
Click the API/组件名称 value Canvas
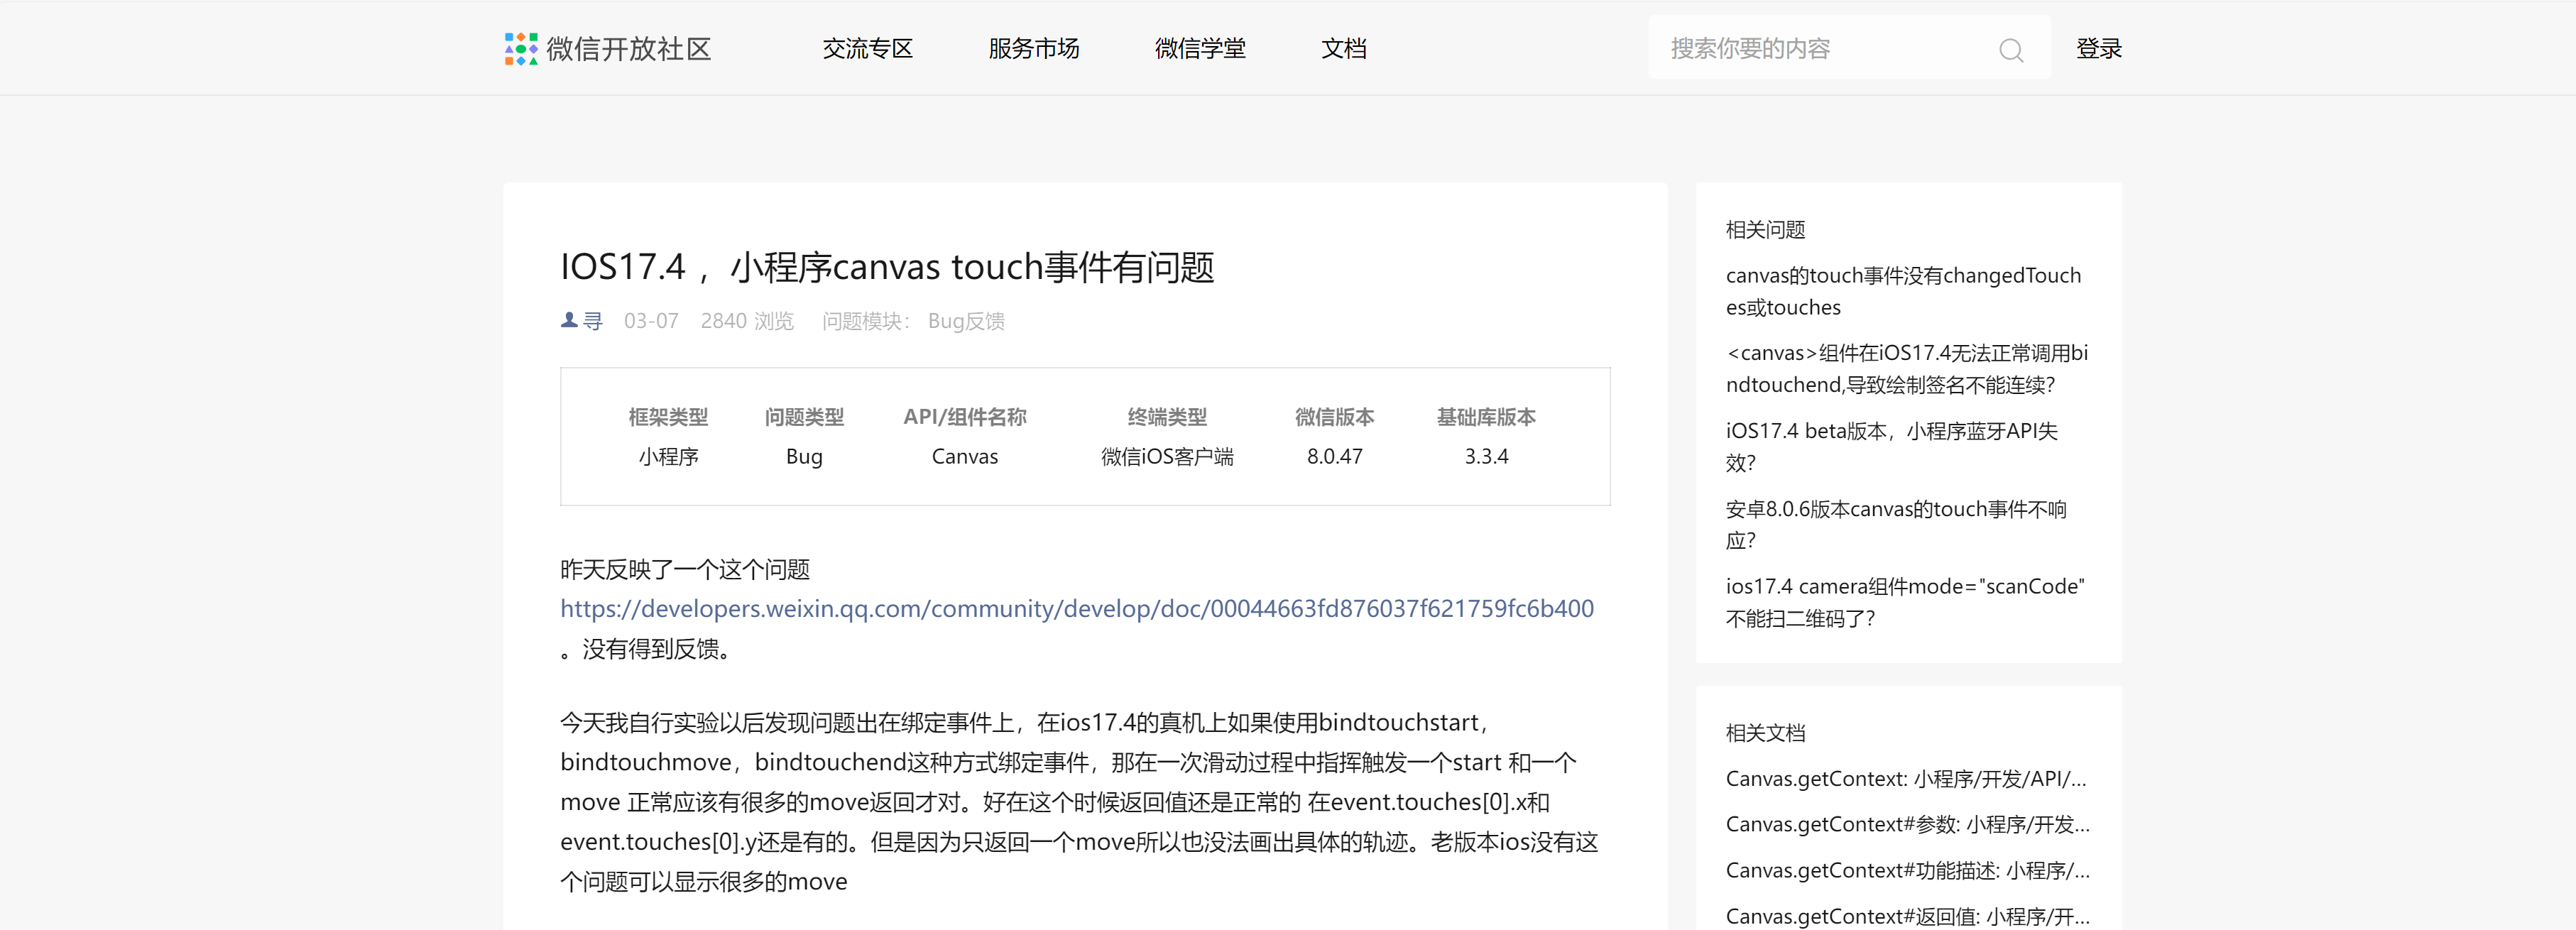(965, 457)
